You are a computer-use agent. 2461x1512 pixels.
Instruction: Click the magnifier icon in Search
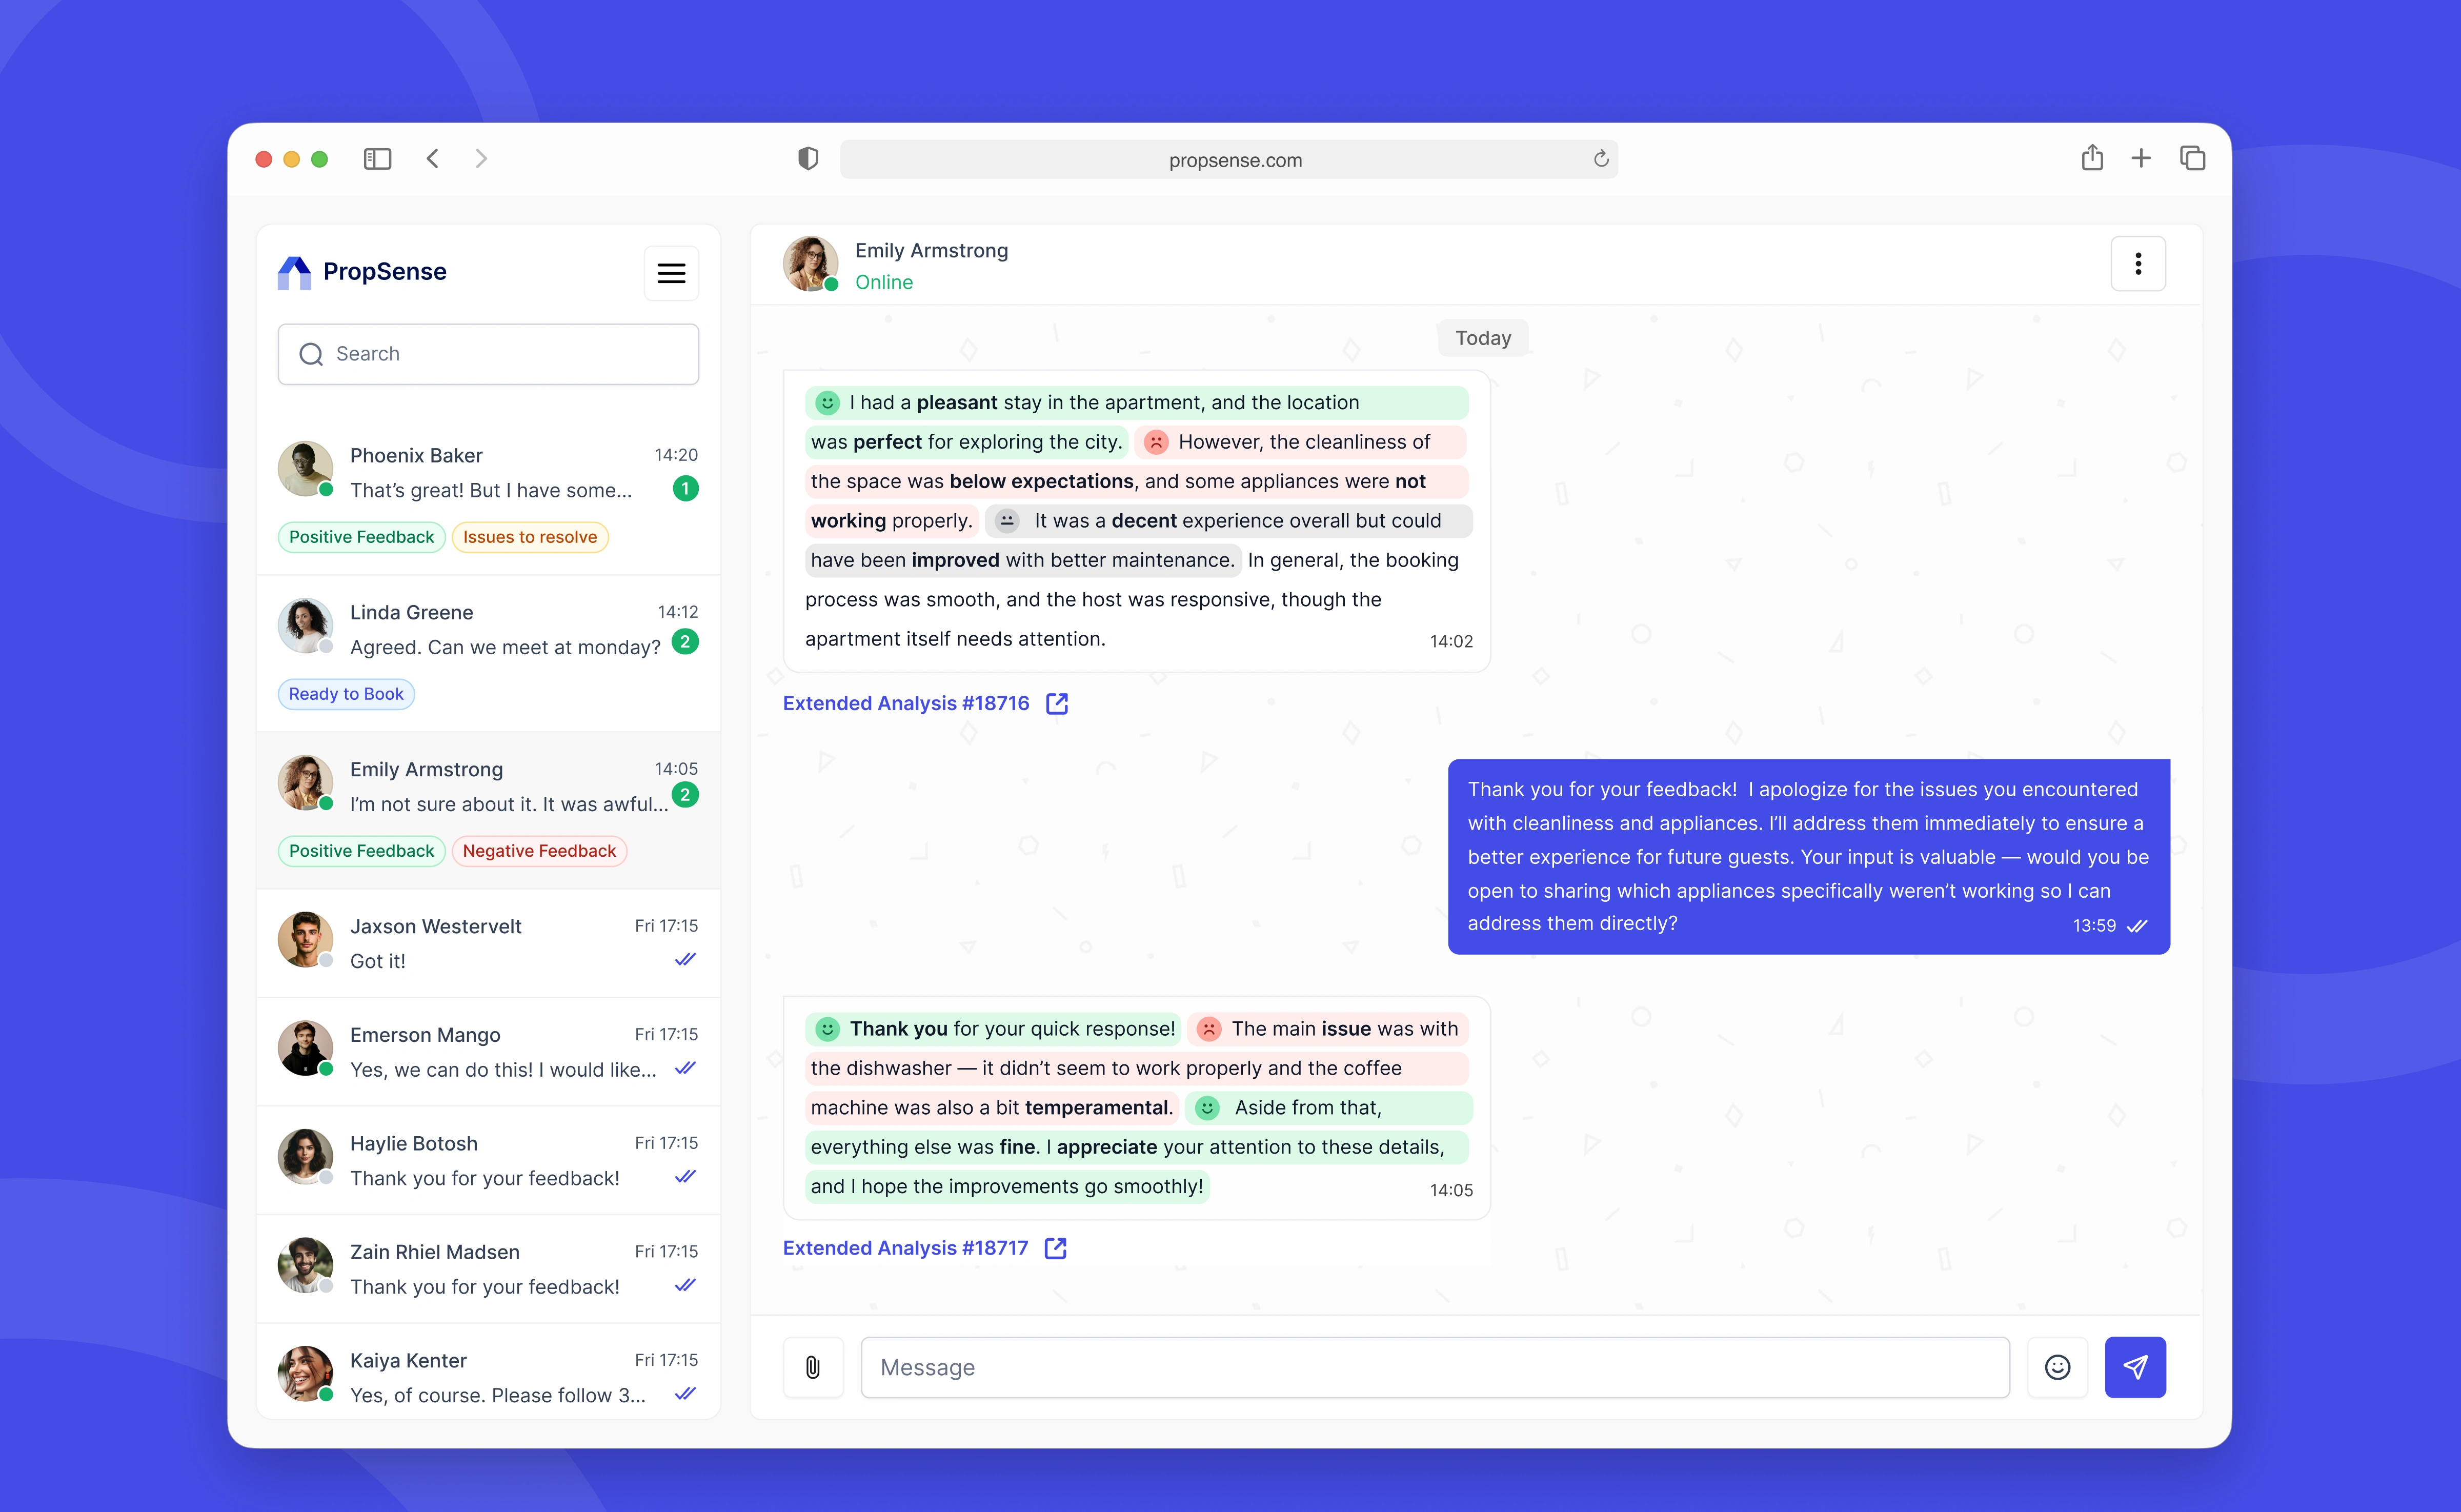(311, 354)
